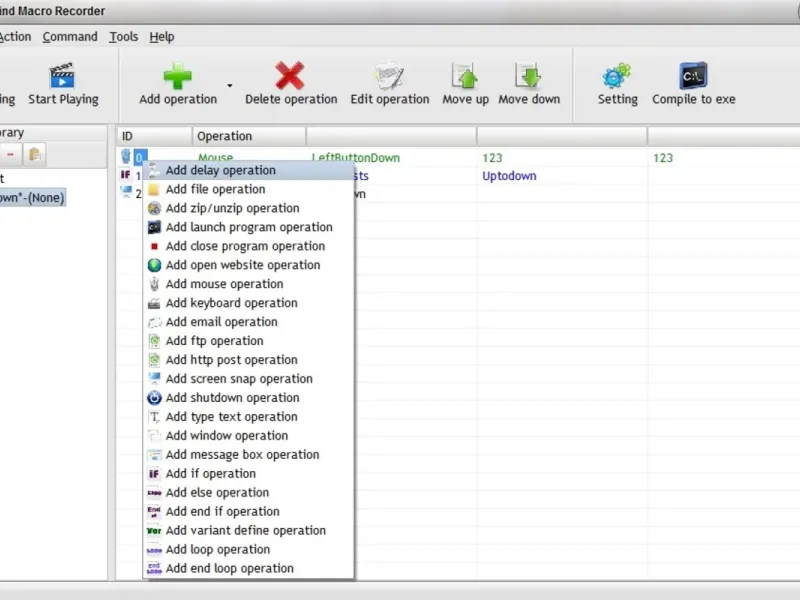Open the Tools menu

click(123, 37)
